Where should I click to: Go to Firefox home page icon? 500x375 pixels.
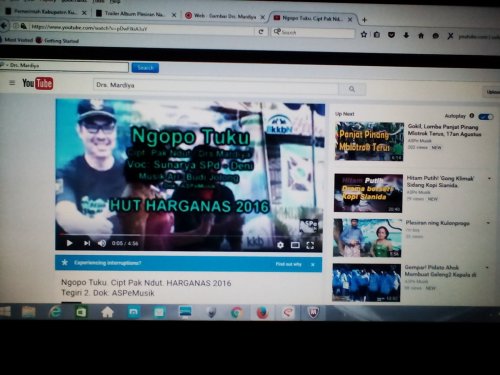(421, 35)
